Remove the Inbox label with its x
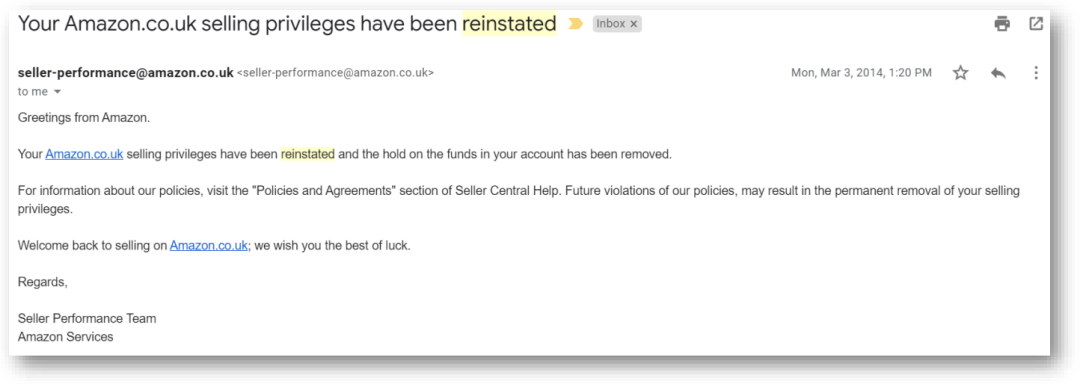 pyautogui.click(x=634, y=24)
